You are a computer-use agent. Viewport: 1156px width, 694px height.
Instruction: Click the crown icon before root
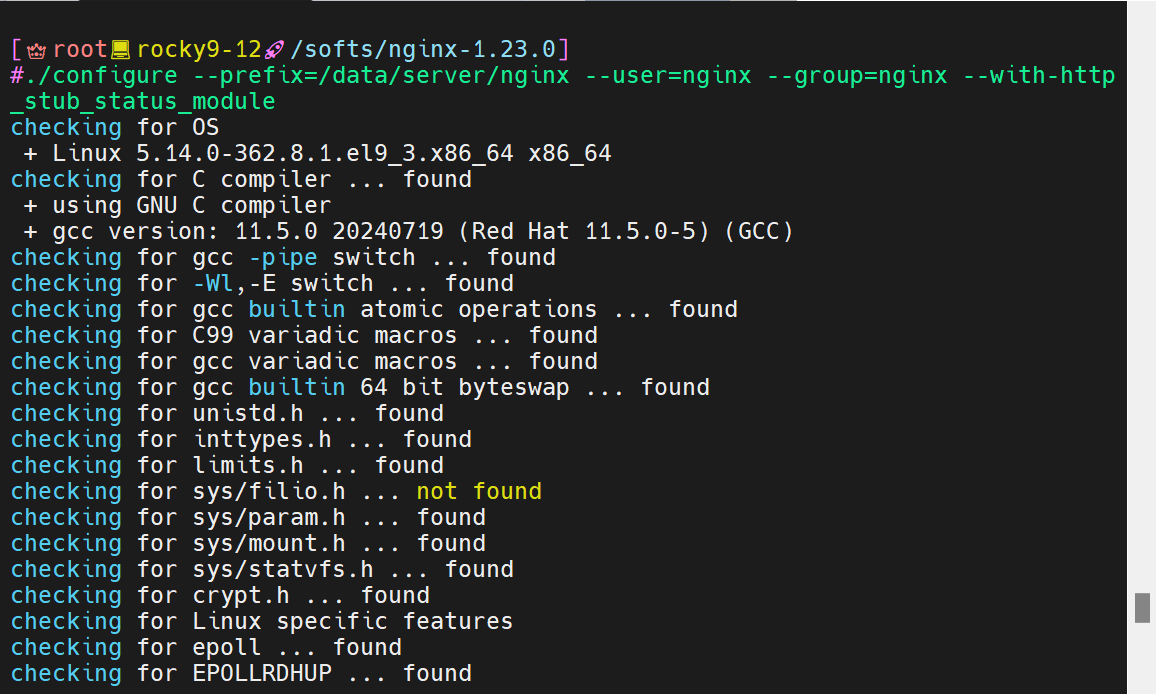(x=36, y=50)
